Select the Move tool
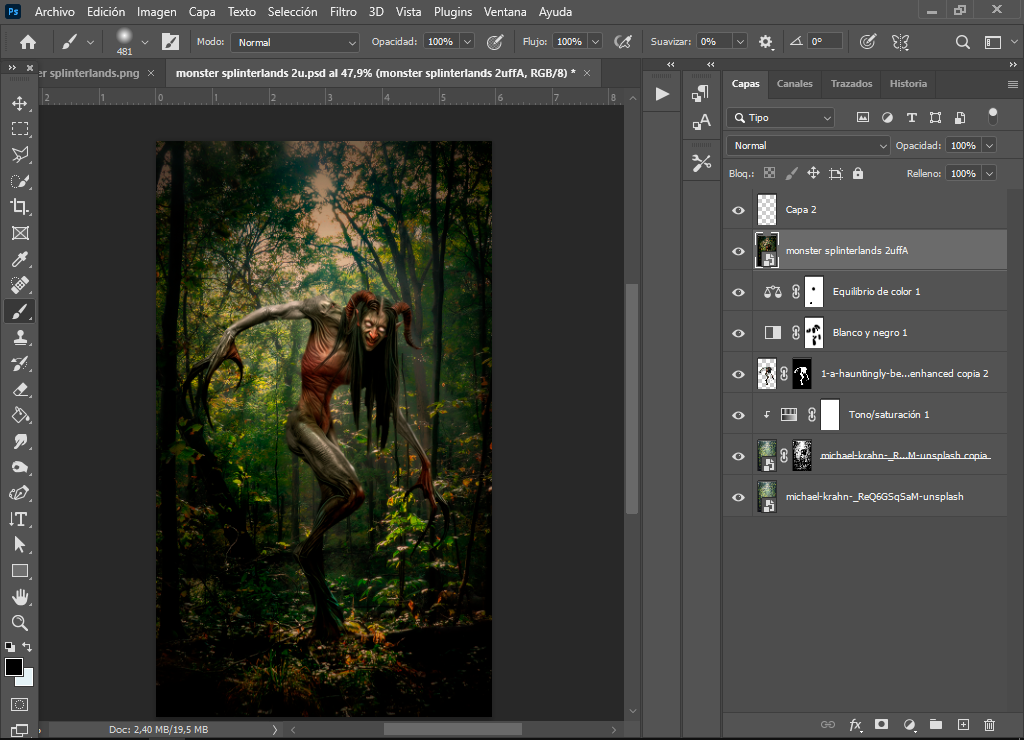The image size is (1024, 740). tap(20, 103)
